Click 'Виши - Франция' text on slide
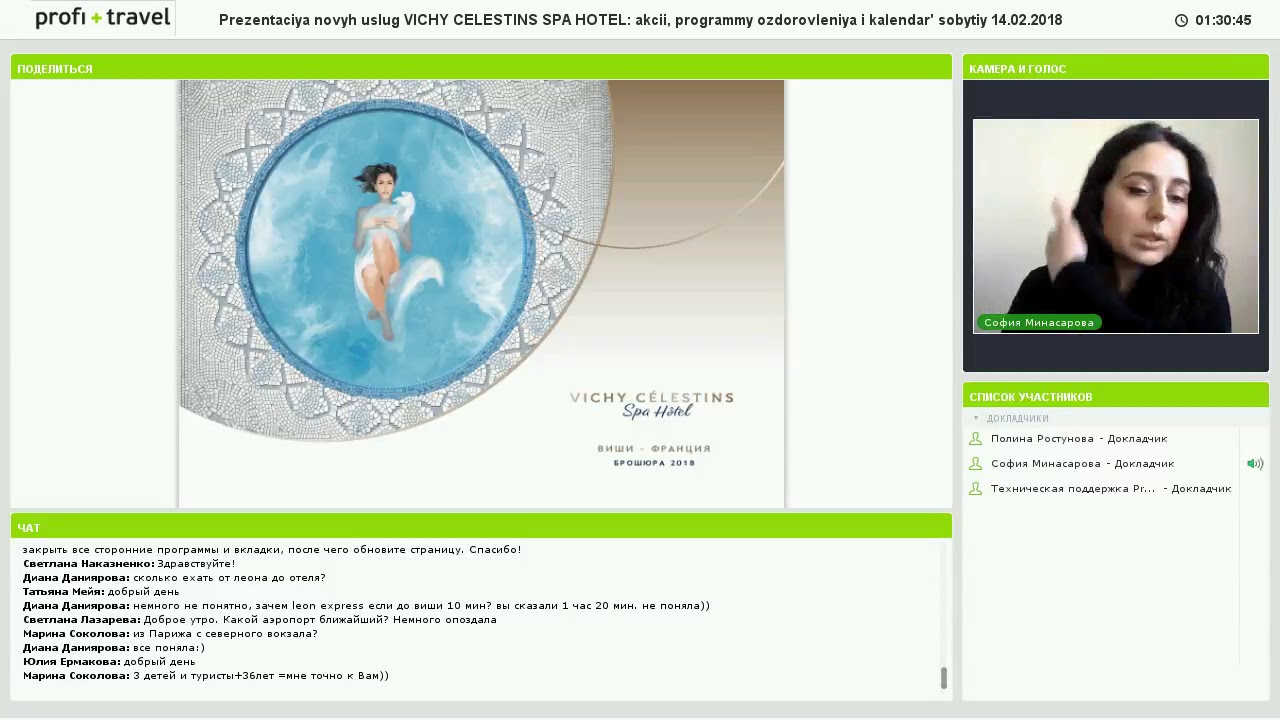 coord(654,449)
